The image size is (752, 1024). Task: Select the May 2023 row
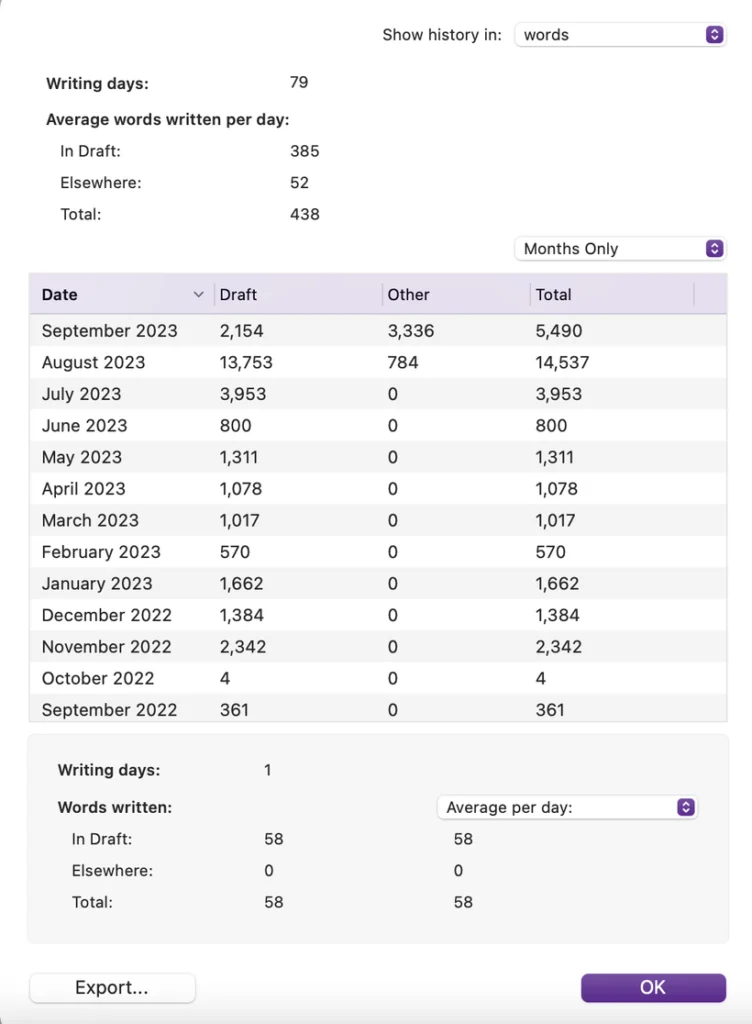[378, 457]
